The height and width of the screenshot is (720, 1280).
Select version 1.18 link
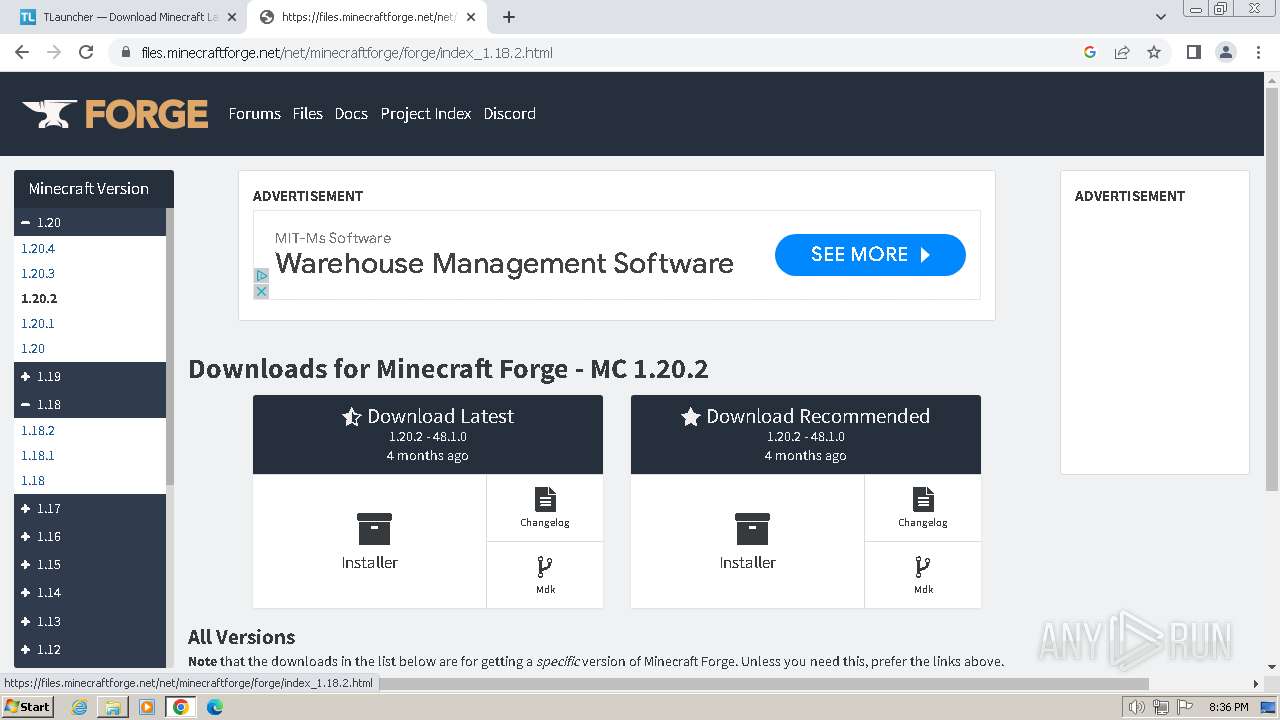pos(33,480)
